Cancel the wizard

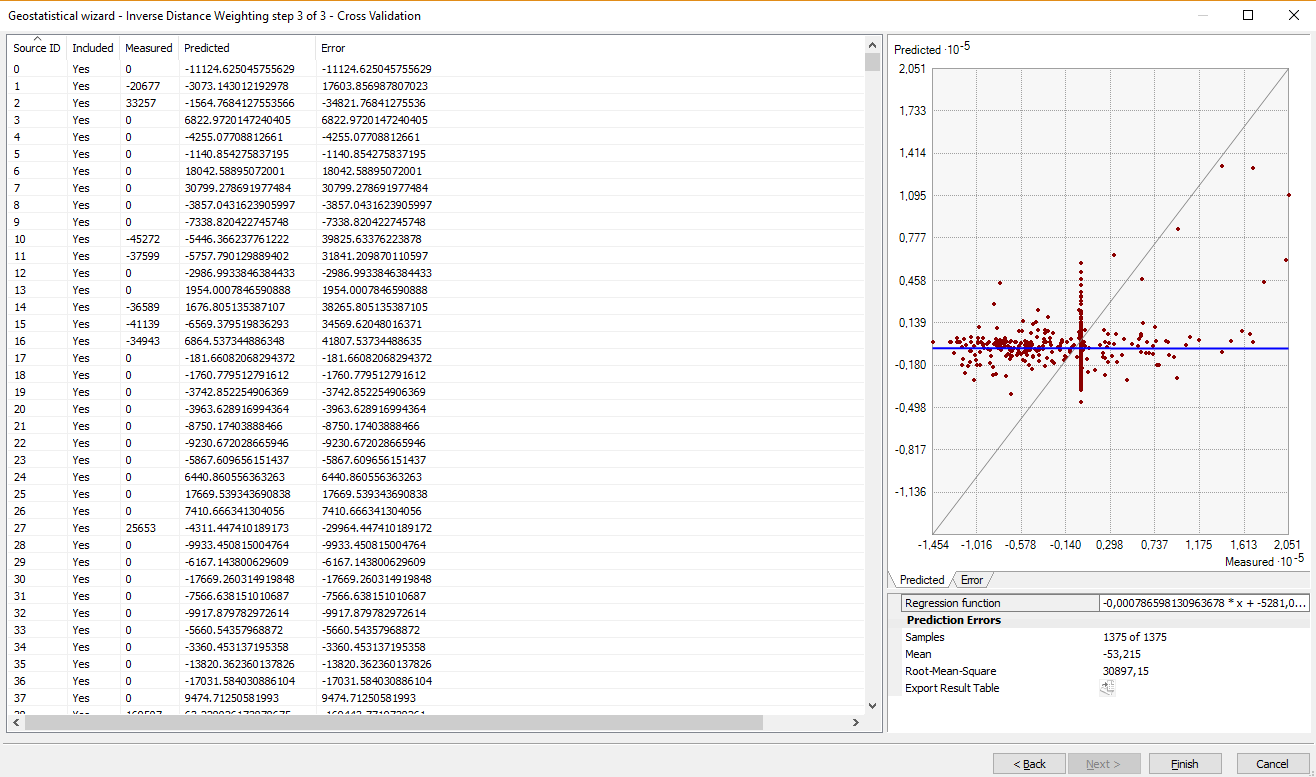(1272, 764)
